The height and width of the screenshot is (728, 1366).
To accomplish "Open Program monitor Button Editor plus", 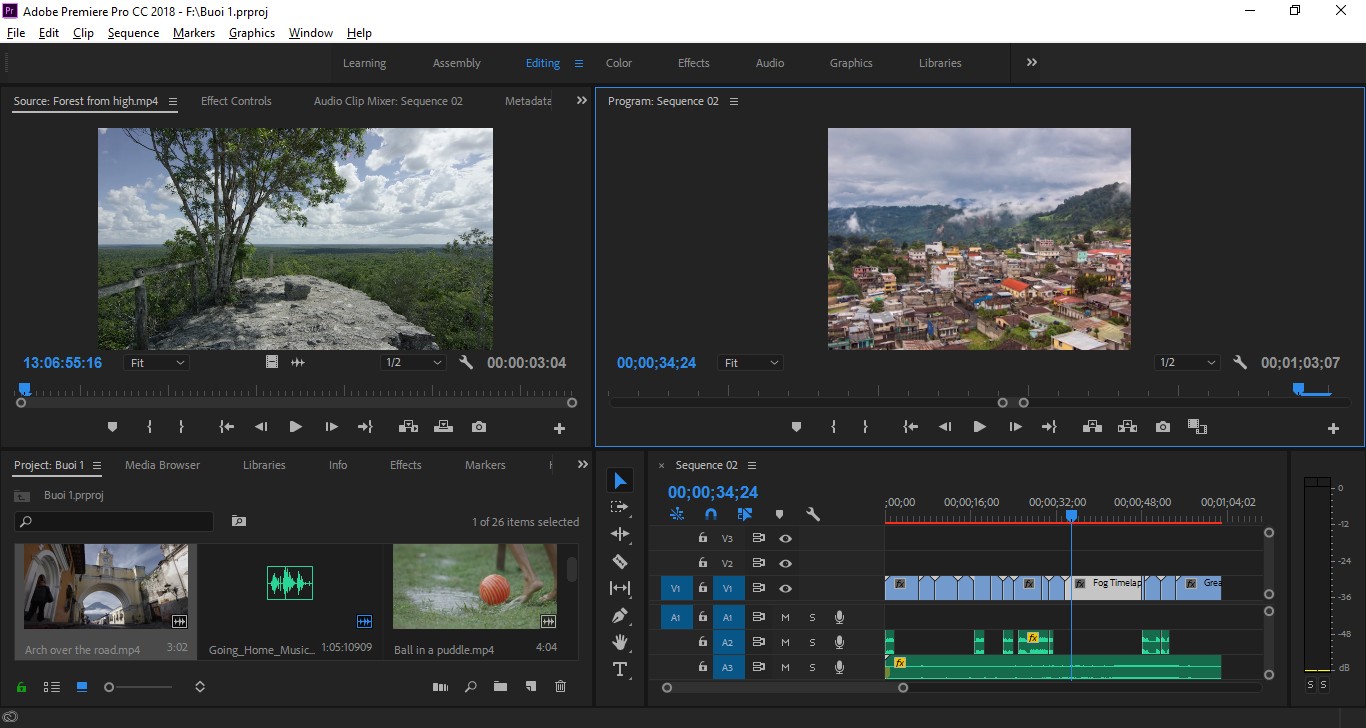I will [x=1333, y=428].
